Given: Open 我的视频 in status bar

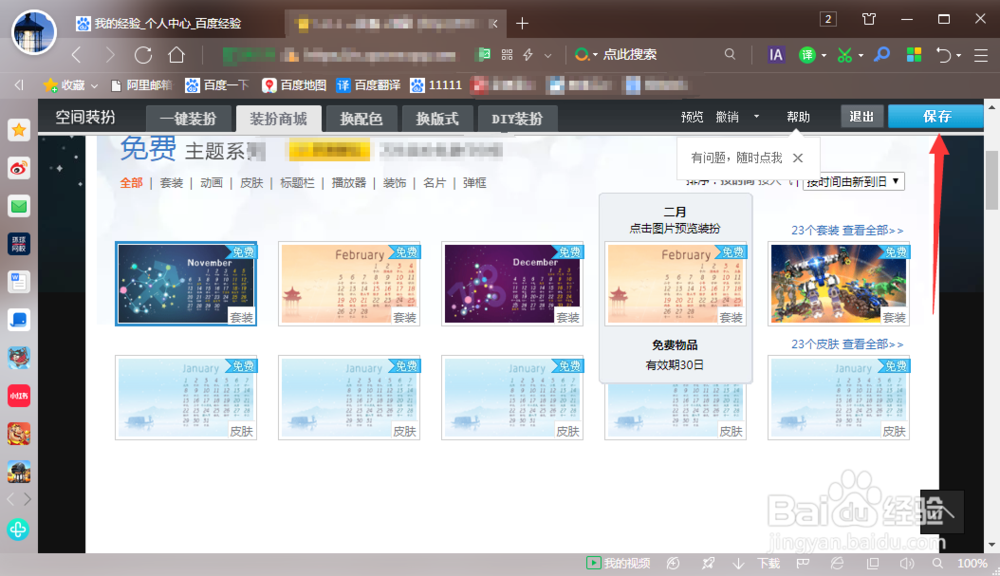Looking at the screenshot, I should pos(618,563).
